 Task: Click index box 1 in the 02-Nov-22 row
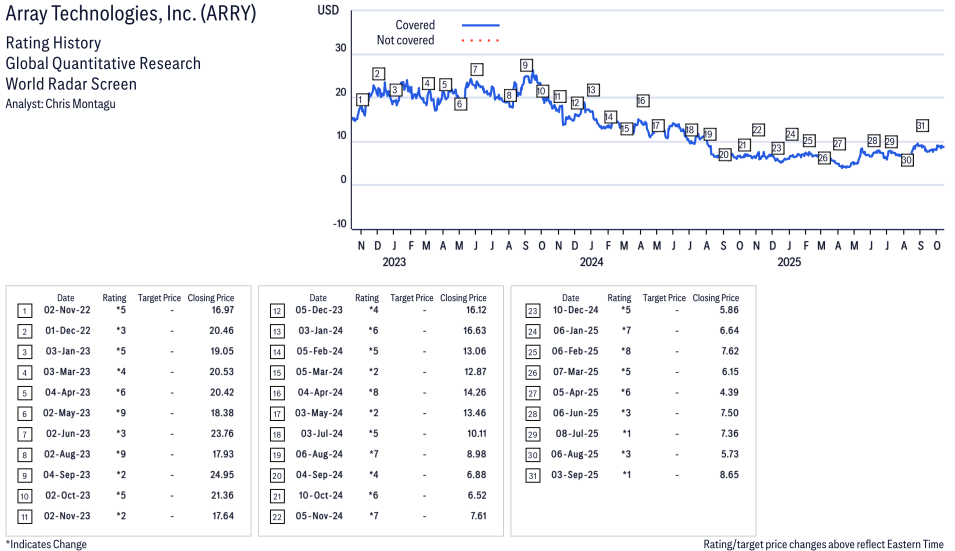(x=23, y=311)
